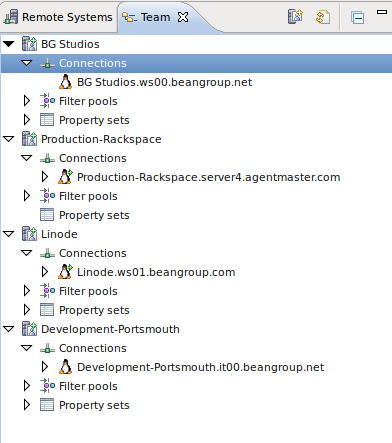Close the Team view tab

183,17
